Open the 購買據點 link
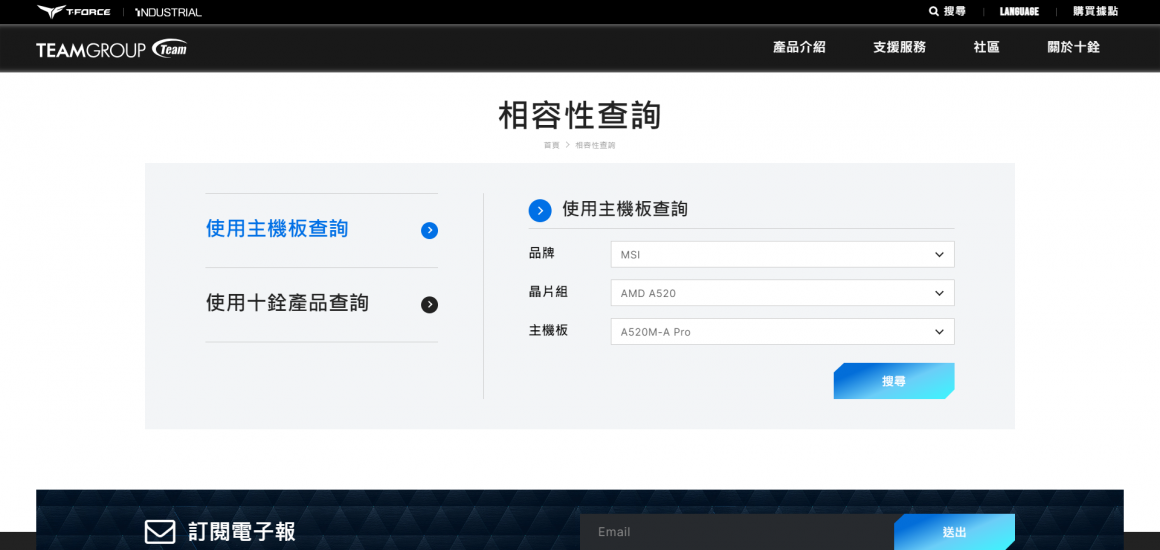1160x550 pixels. pos(1095,12)
